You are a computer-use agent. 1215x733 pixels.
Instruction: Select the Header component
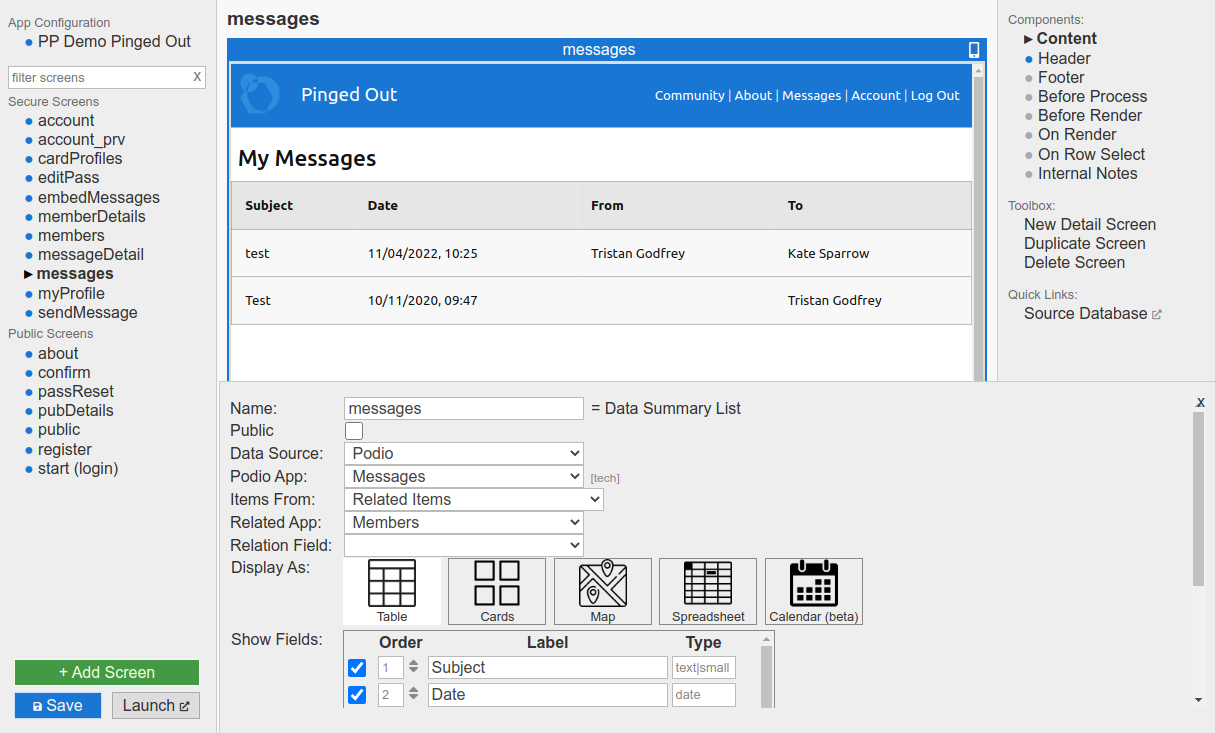[x=1064, y=59]
